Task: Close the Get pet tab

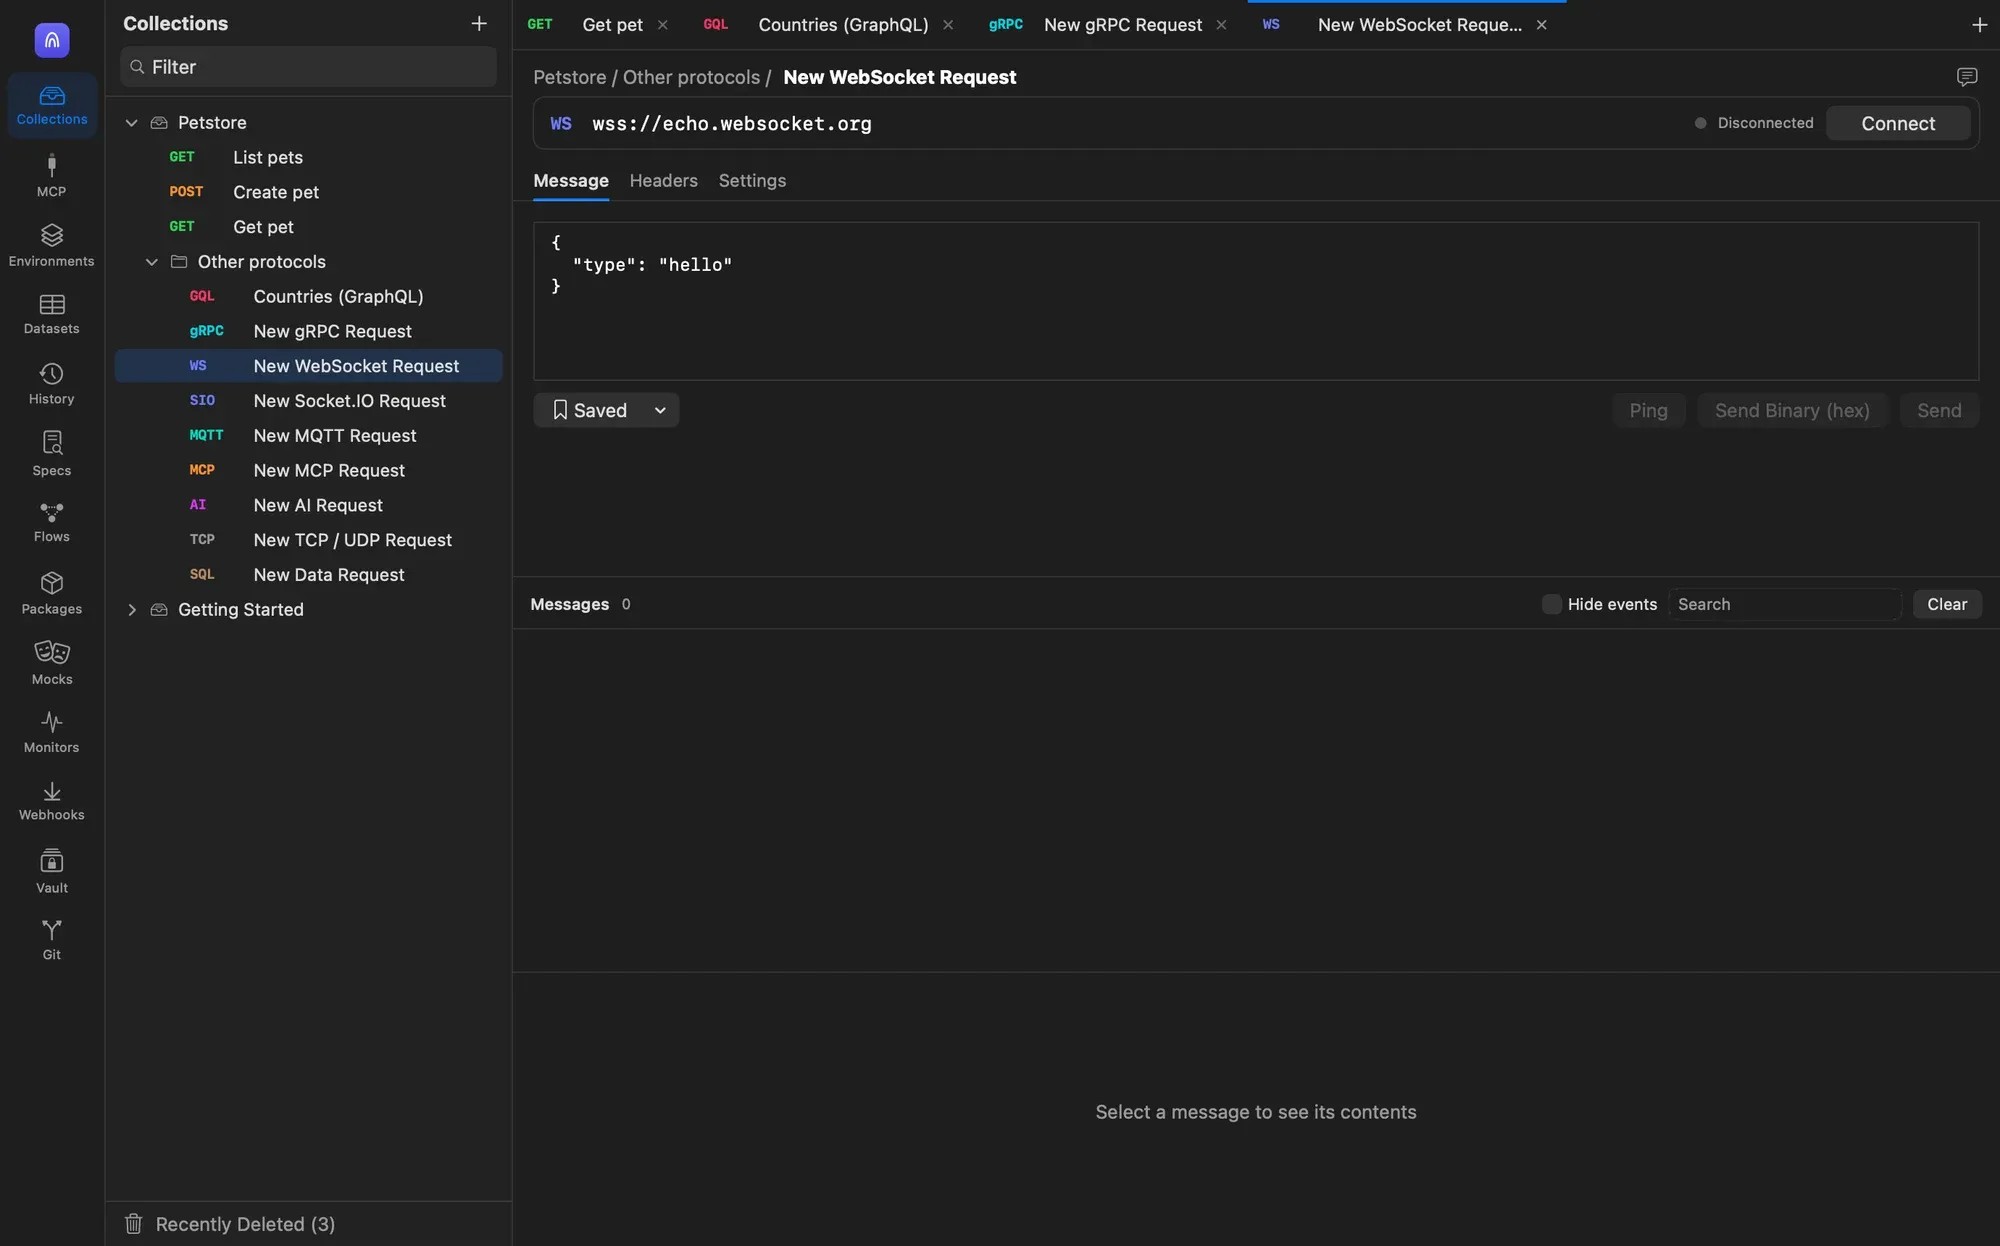Action: click(x=662, y=25)
